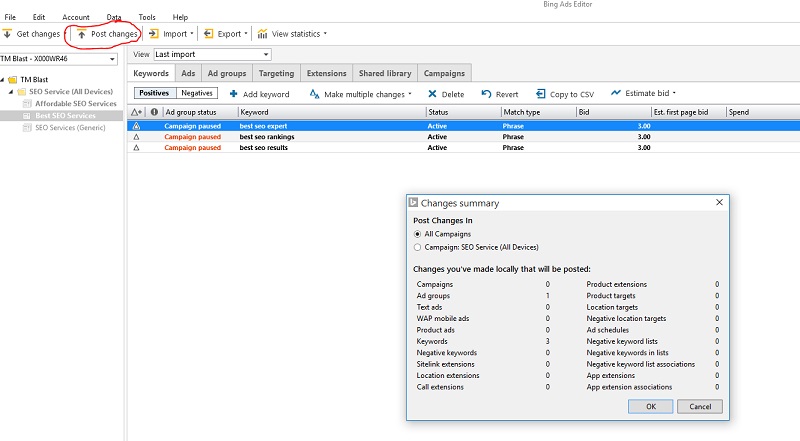Click Cancel in Changes summary dialog

coord(700,406)
